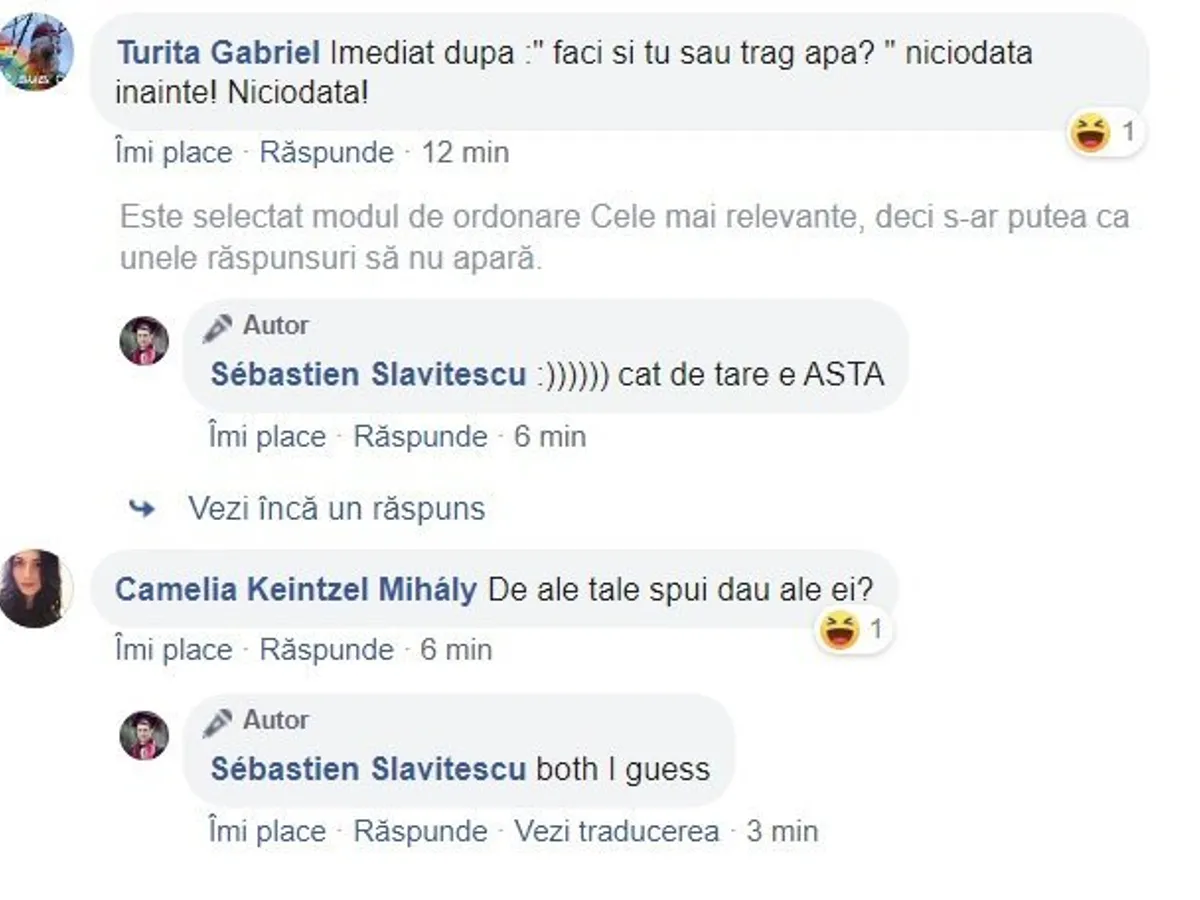Click the laughing reaction on Turita's comment
1200x900 pixels.
point(1091,132)
